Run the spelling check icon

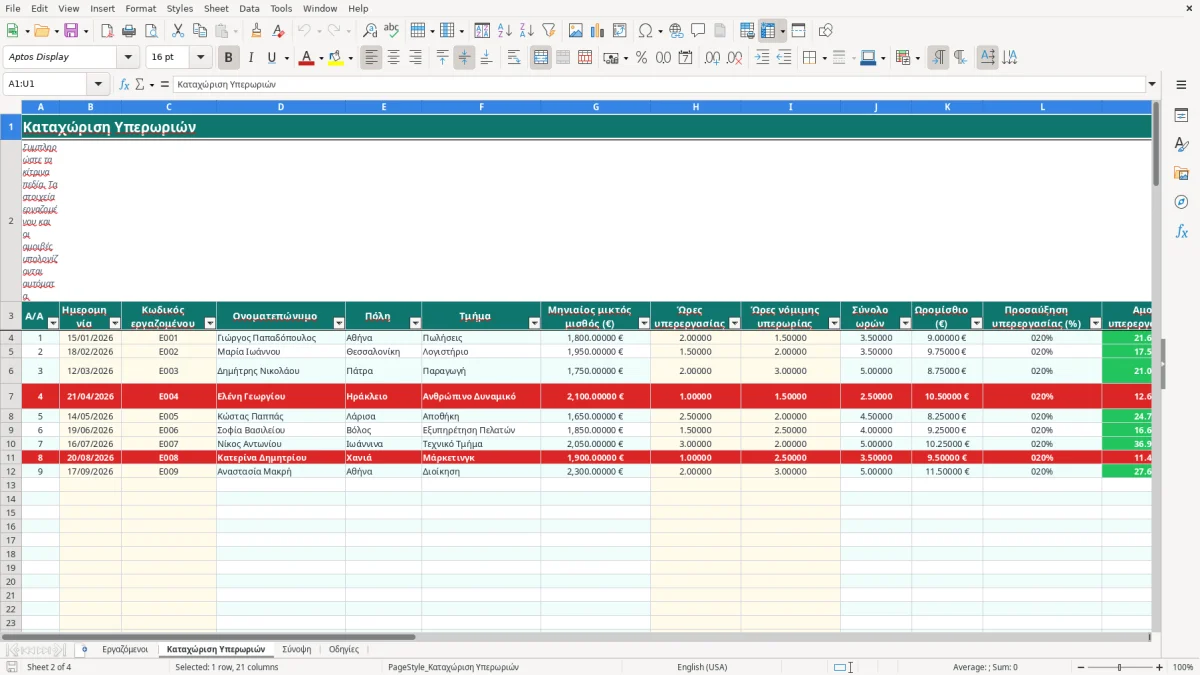392,31
